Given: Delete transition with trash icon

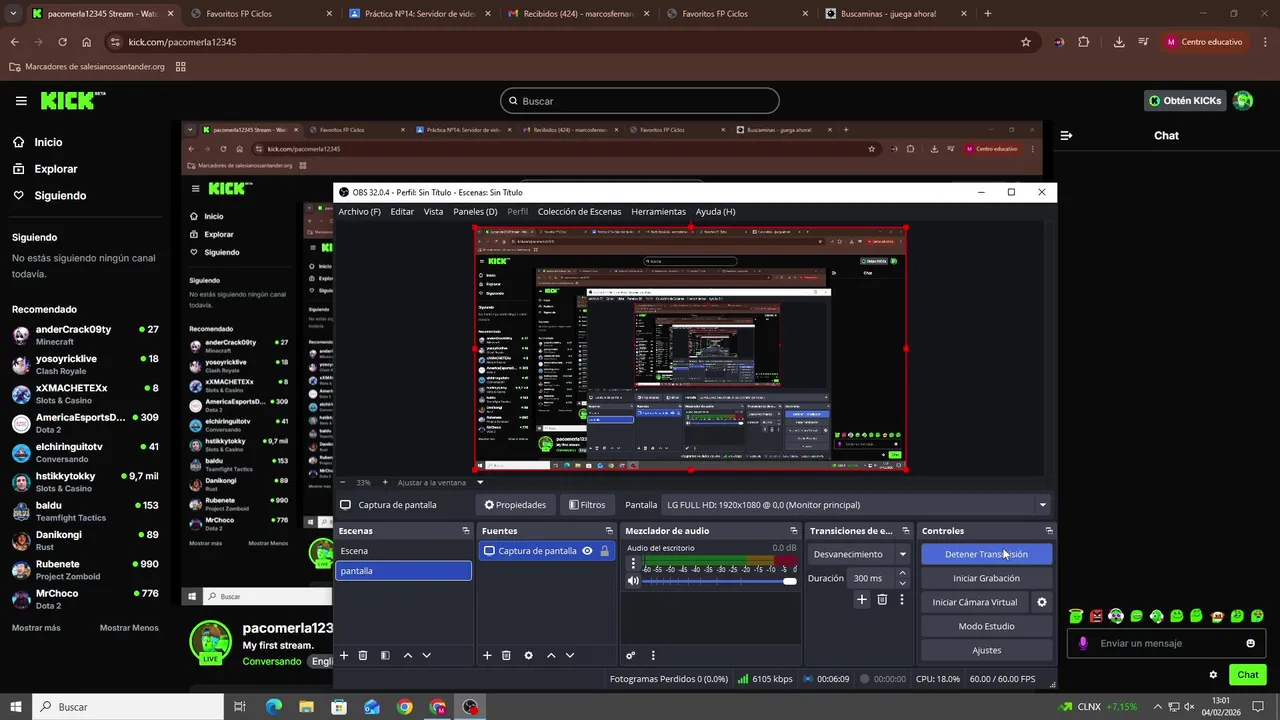Looking at the screenshot, I should (882, 599).
